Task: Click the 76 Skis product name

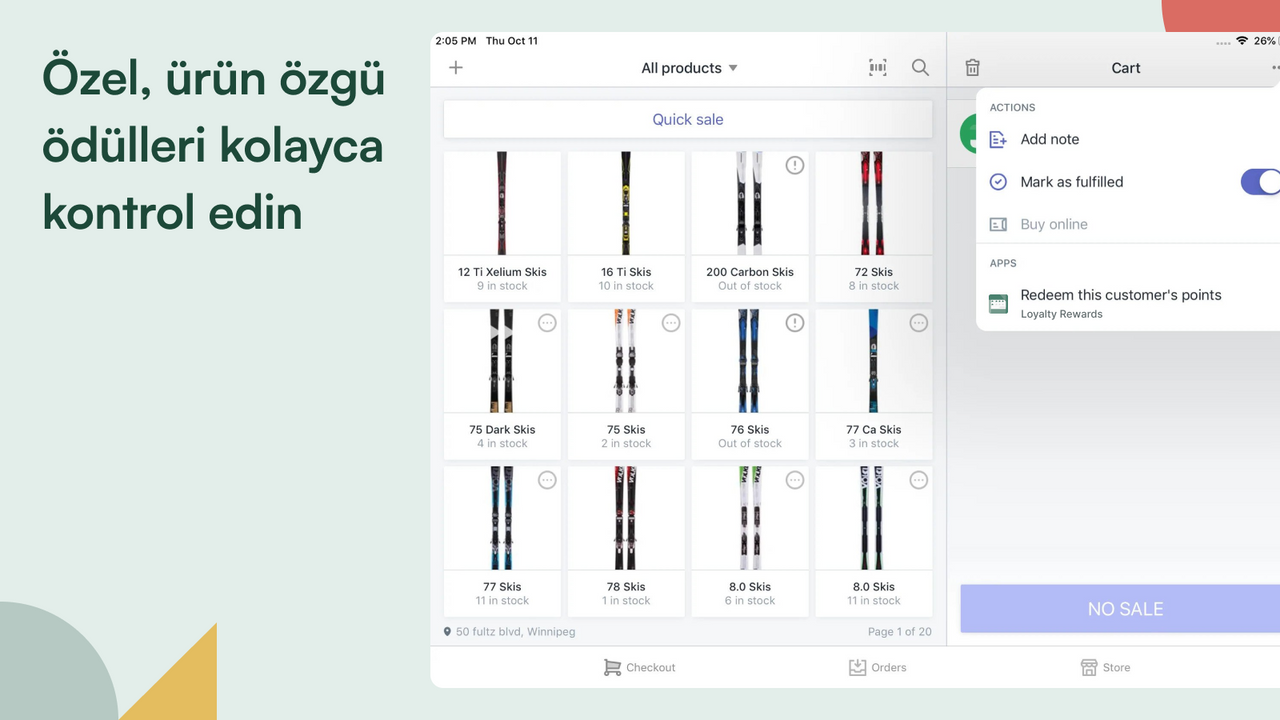Action: tap(750, 430)
